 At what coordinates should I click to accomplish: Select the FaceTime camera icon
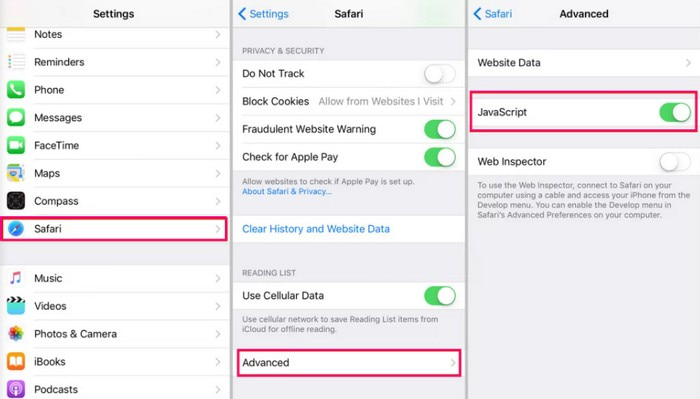[x=16, y=145]
